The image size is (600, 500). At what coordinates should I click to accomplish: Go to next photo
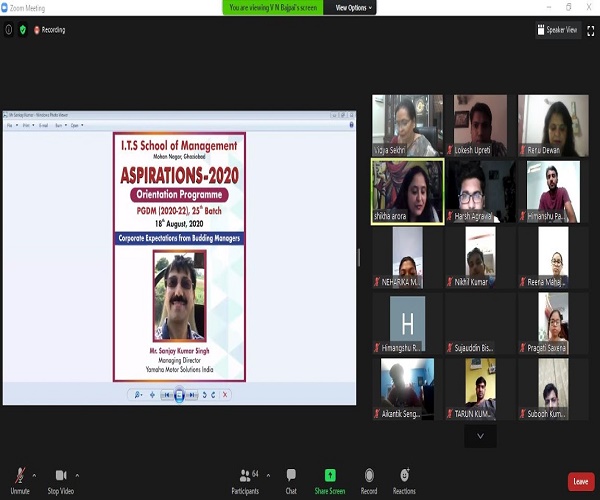point(192,395)
